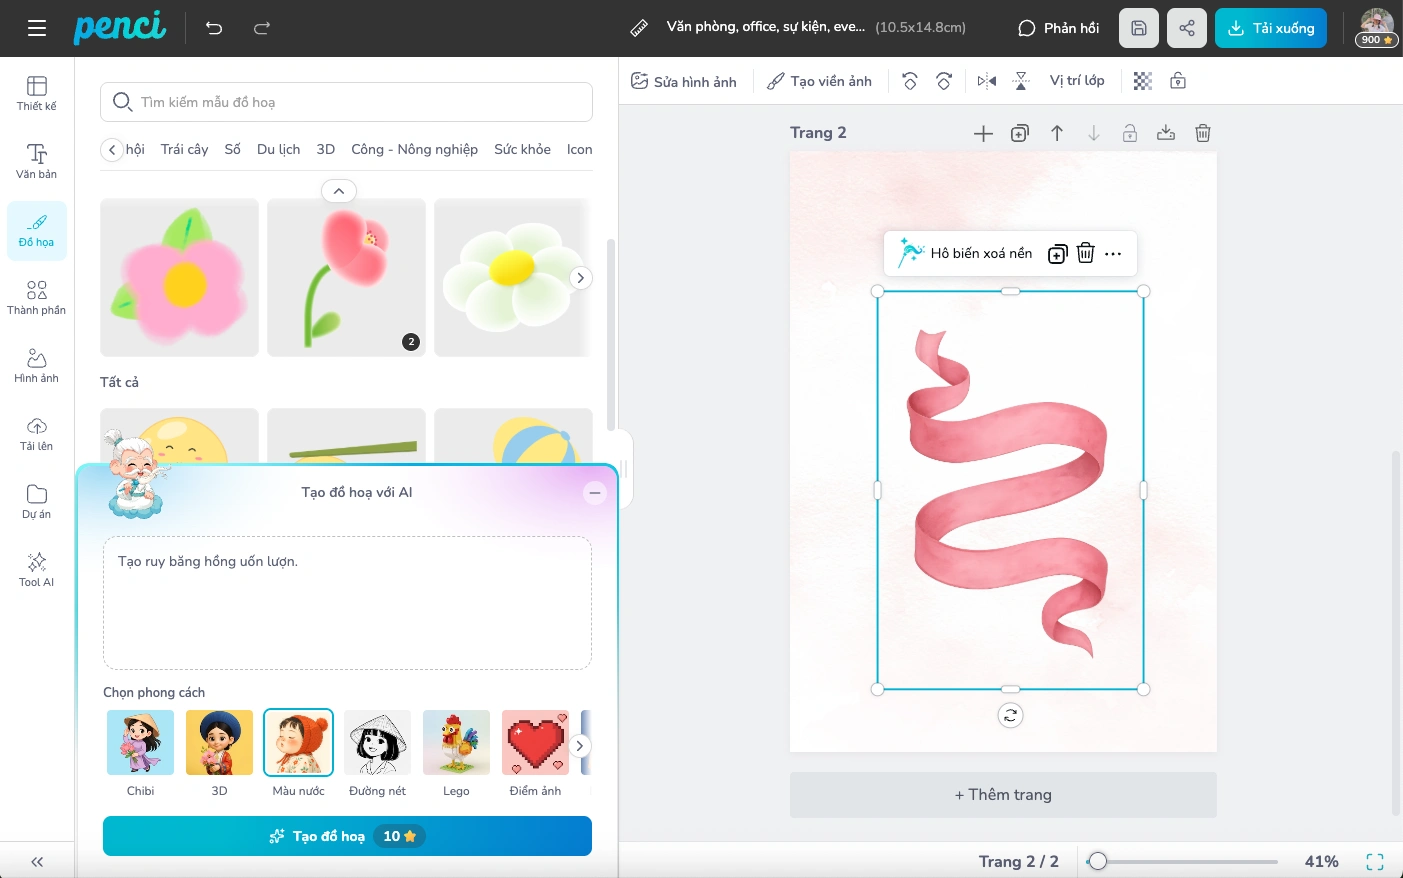Viewport: 1403px width, 878px height.
Task: Rotate image clockwise
Action: coord(944,81)
